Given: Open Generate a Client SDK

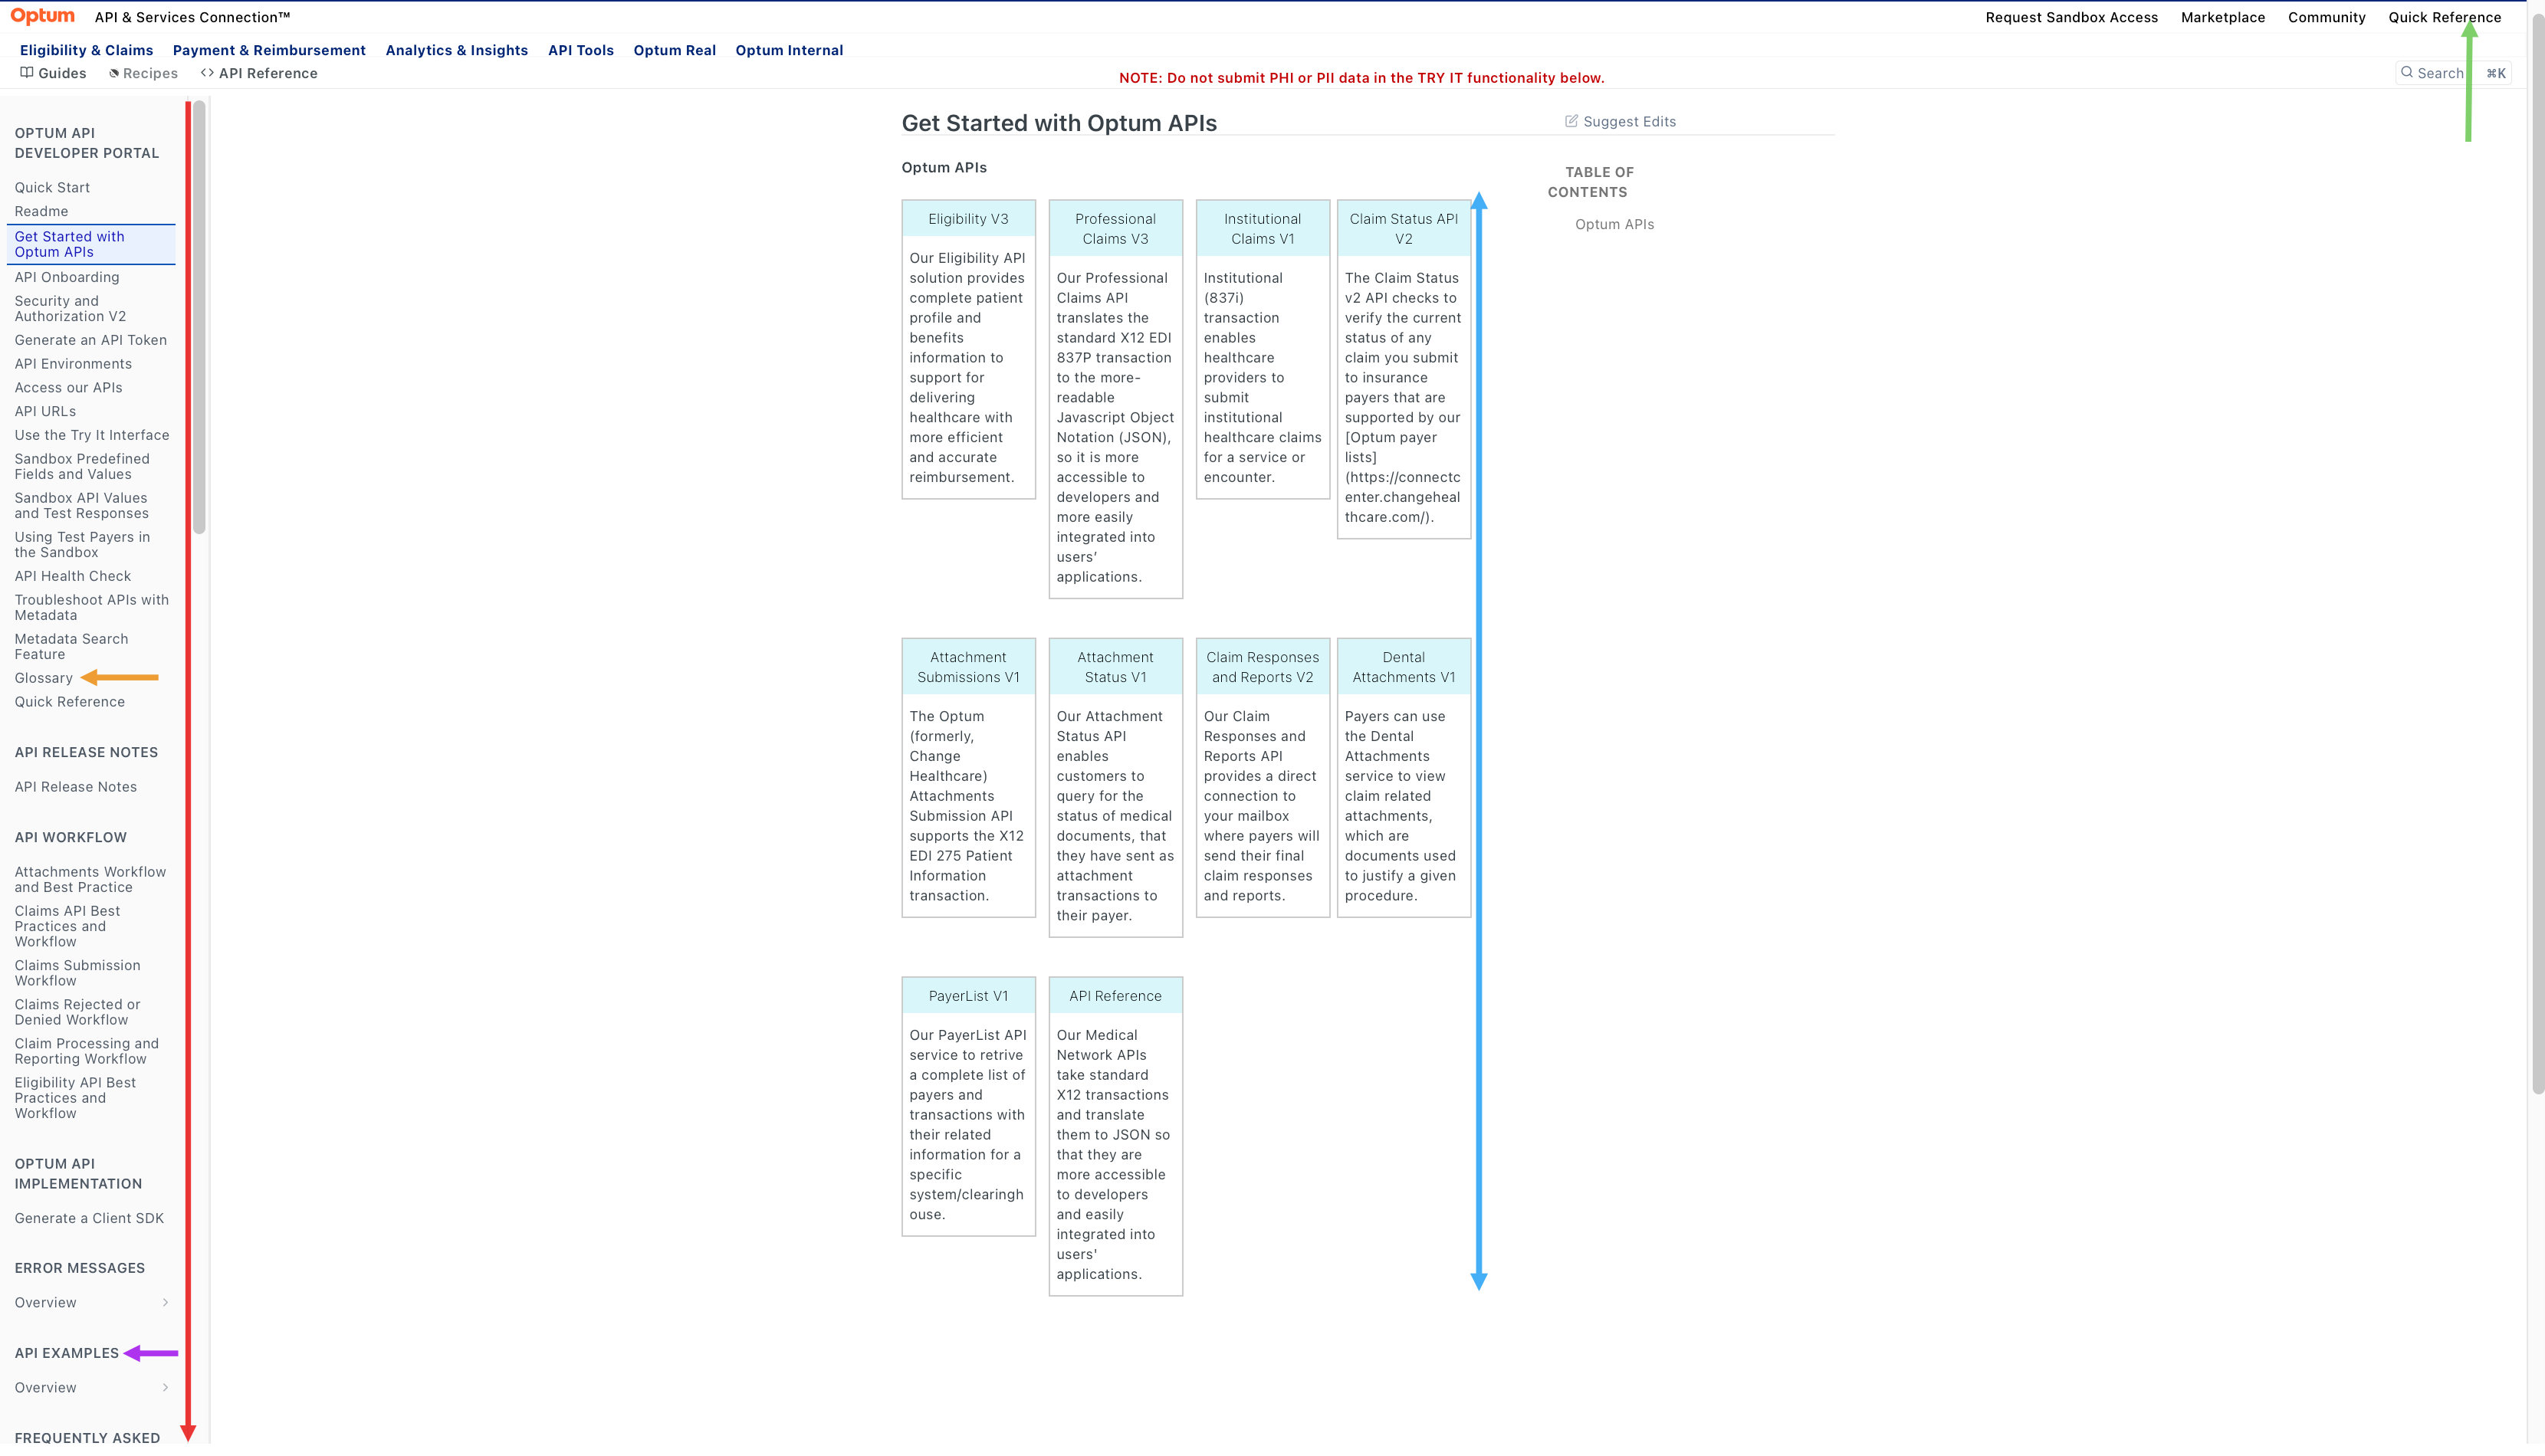Looking at the screenshot, I should pos(89,1218).
